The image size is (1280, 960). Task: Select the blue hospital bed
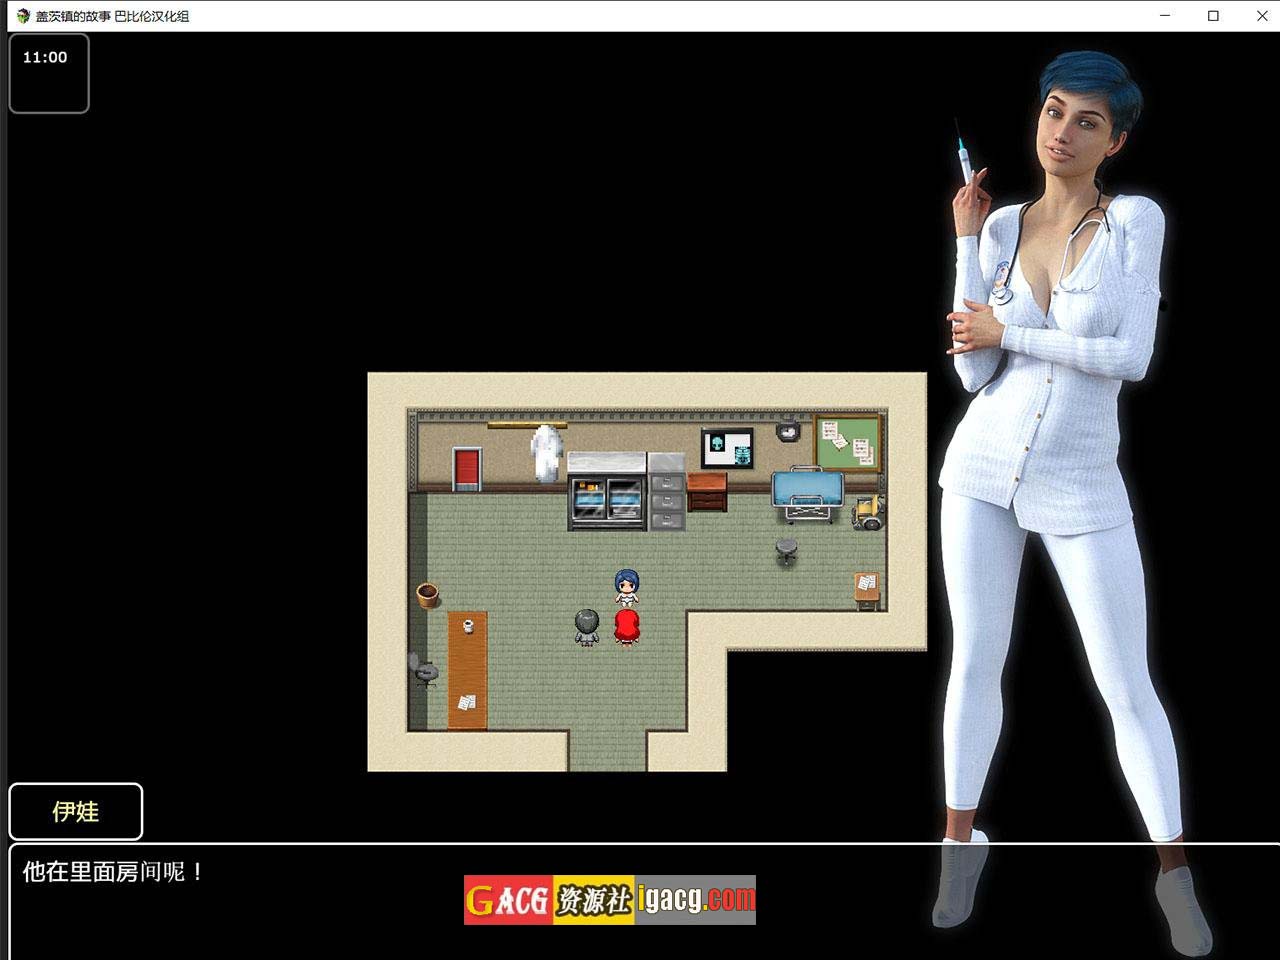pyautogui.click(x=807, y=494)
